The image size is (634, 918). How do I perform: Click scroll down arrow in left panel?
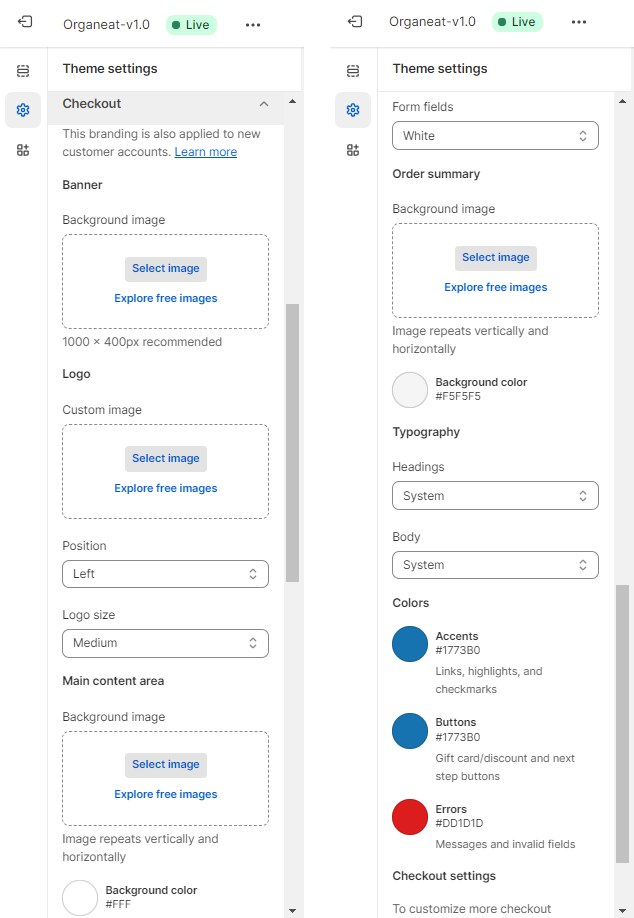click(x=292, y=910)
